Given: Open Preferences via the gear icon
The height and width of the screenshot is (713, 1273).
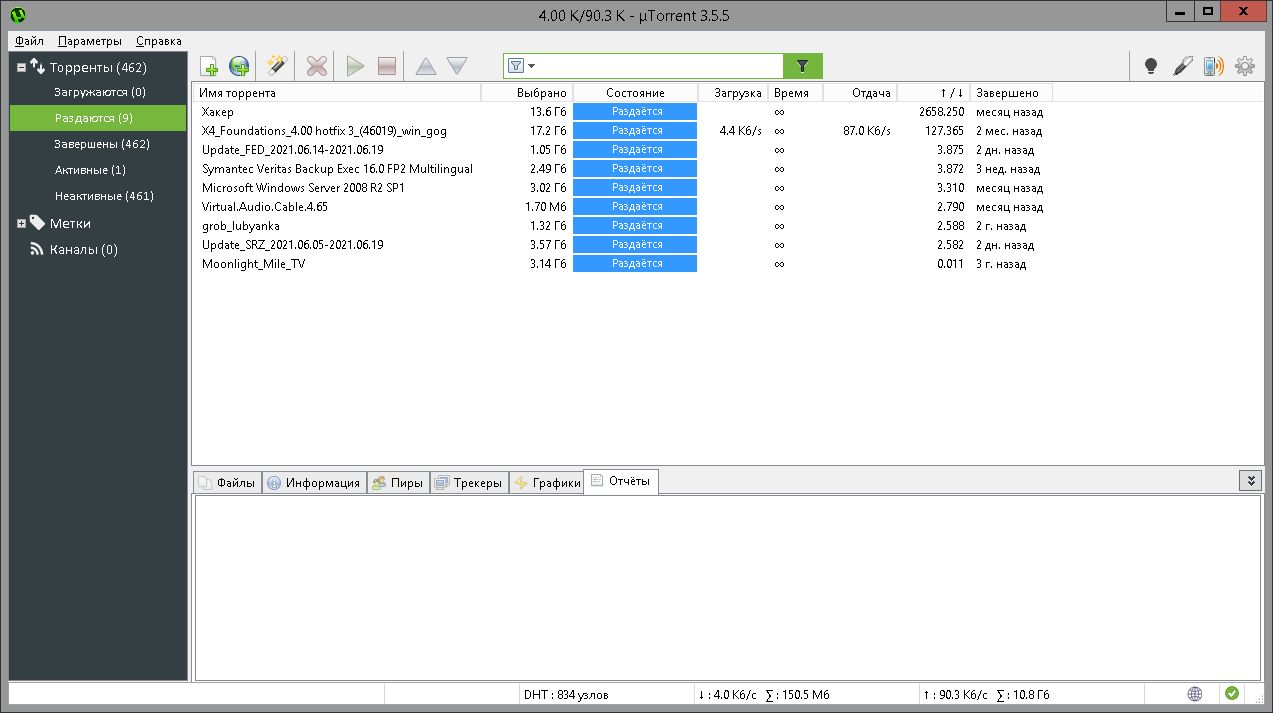Looking at the screenshot, I should tap(1245, 66).
